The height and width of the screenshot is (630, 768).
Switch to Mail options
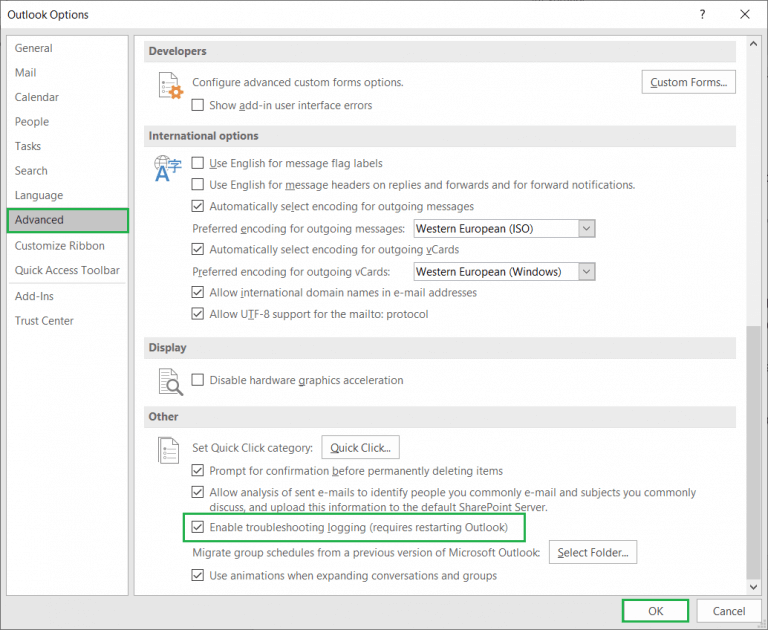(x=68, y=73)
